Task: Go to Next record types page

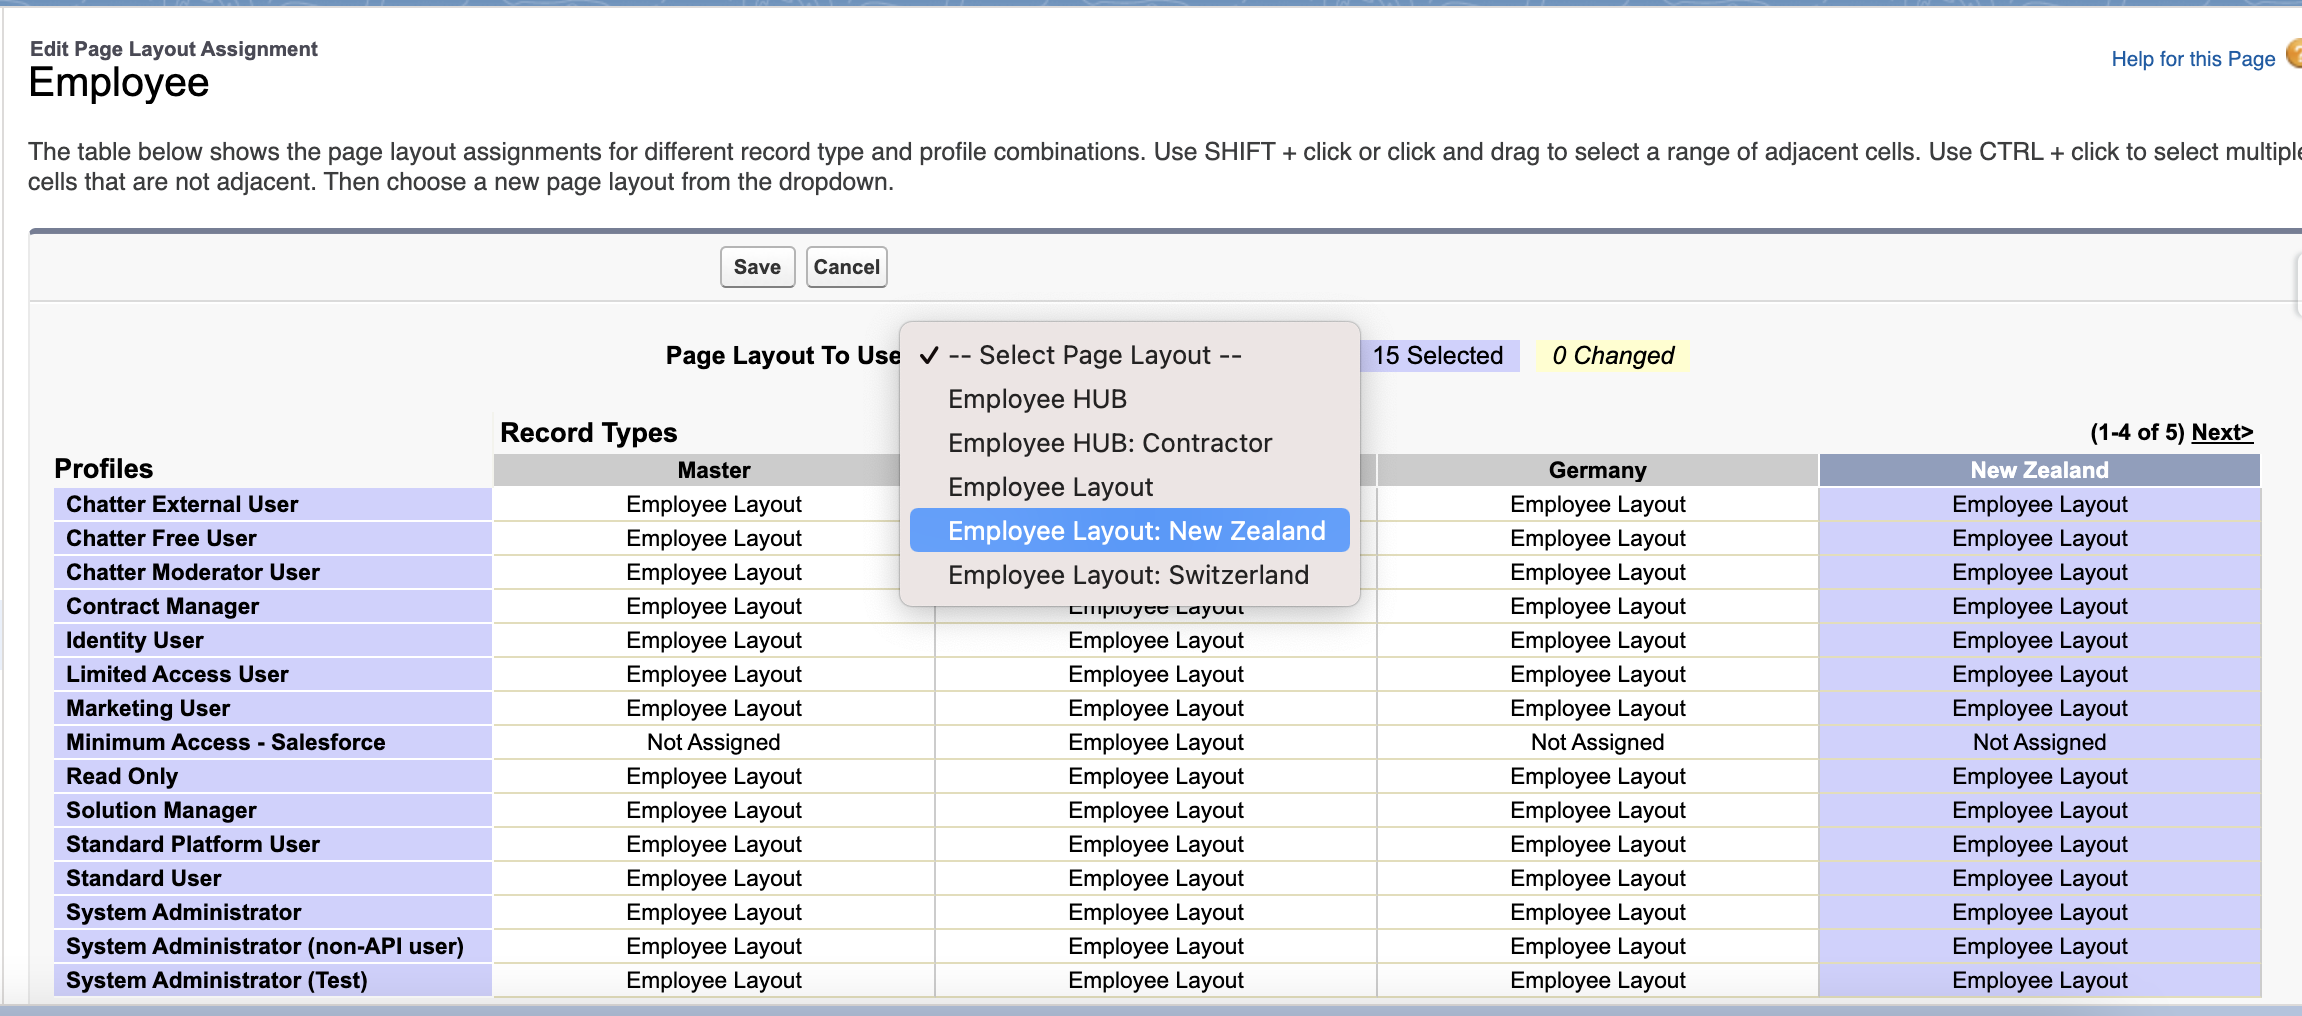Action: pyautogui.click(x=2221, y=432)
